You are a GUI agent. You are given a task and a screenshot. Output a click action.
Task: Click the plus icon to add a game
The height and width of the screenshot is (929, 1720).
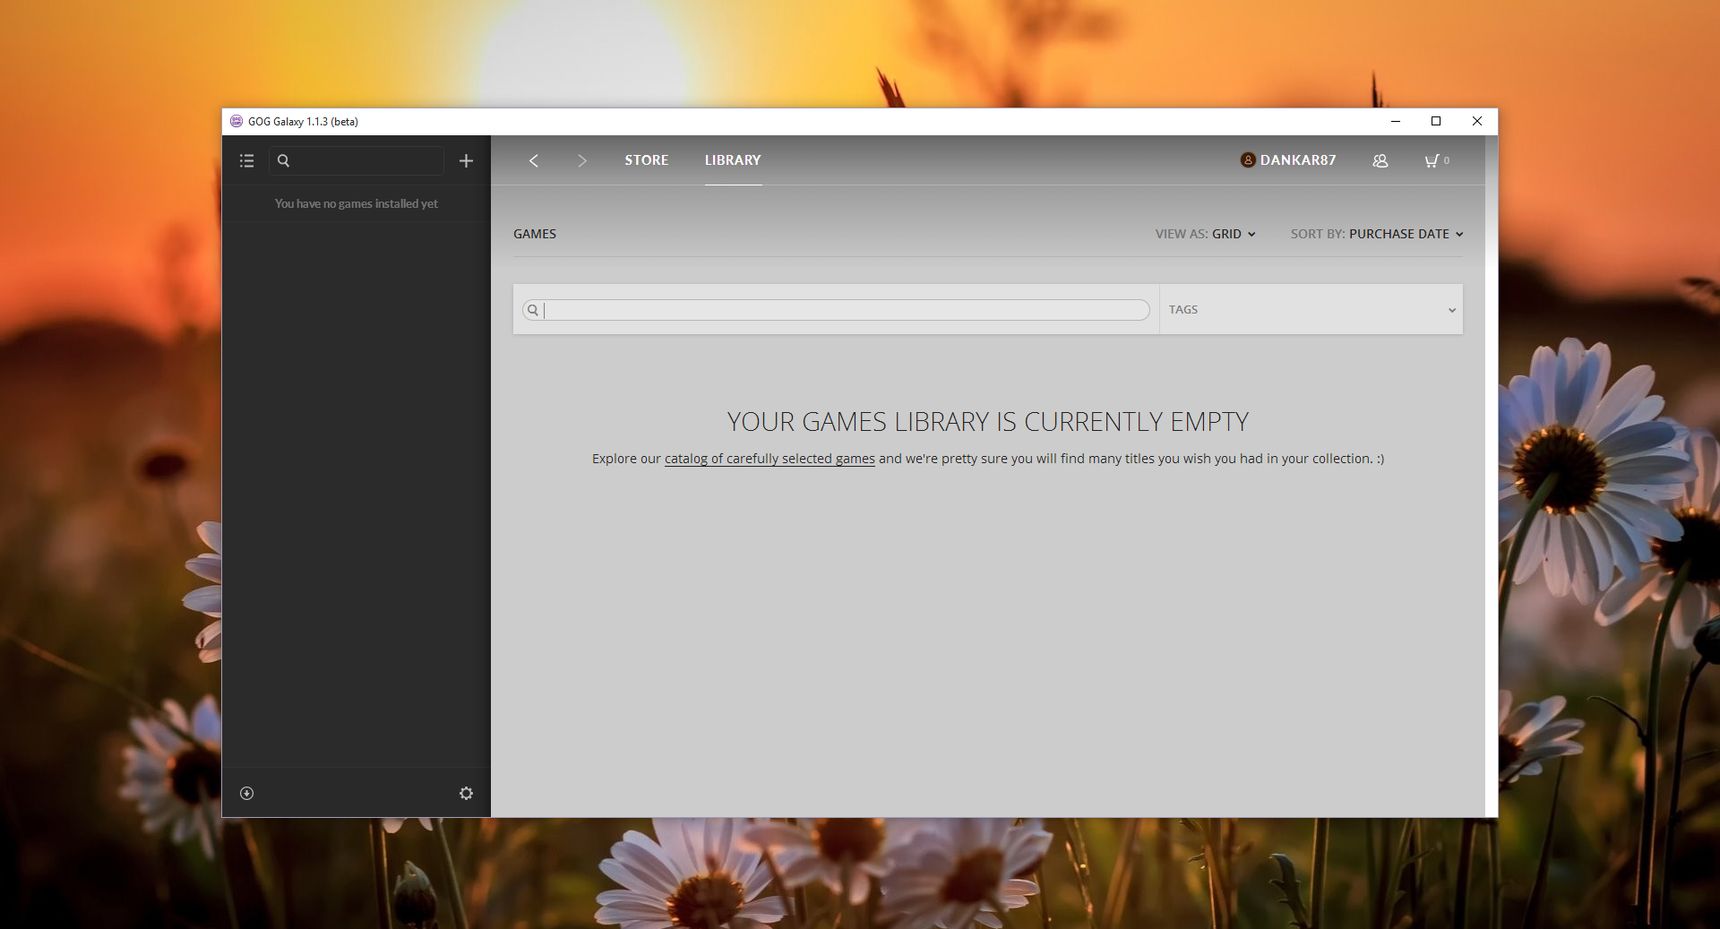coord(466,161)
